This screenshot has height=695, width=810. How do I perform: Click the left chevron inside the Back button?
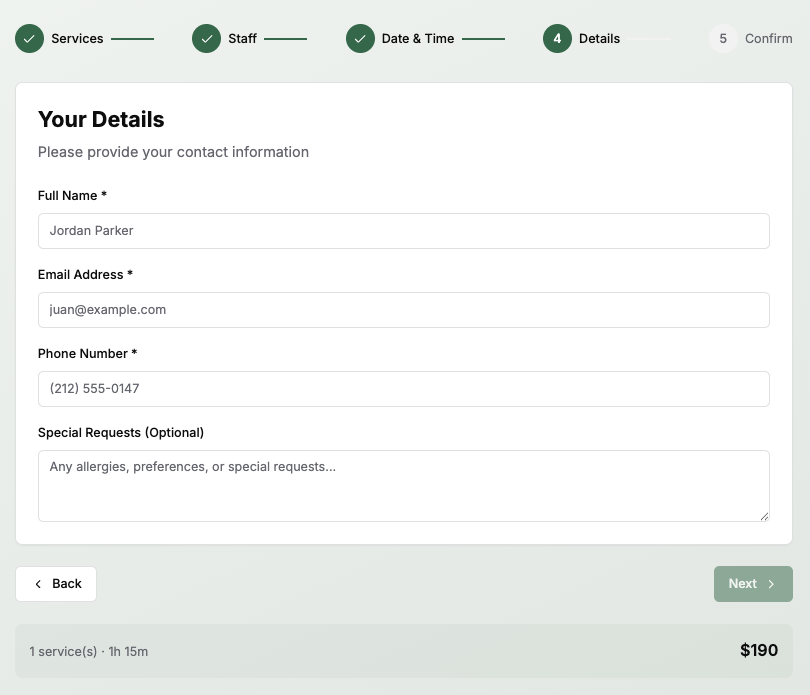coord(37,583)
